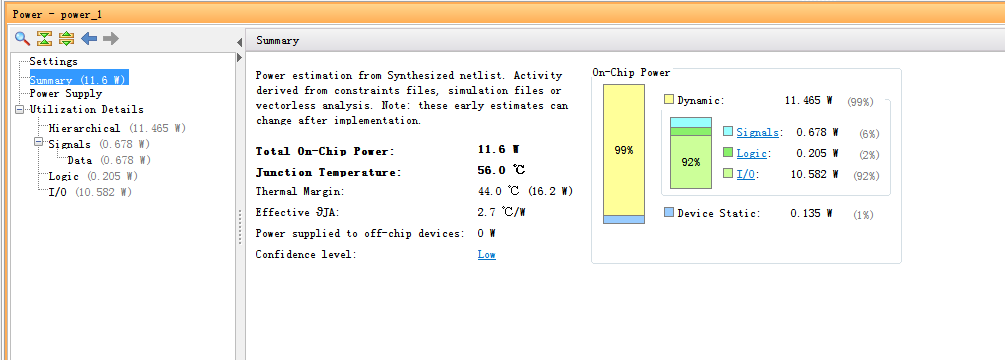Click the Power - power_1 title bar
This screenshot has height=360, width=1005.
[x=505, y=14]
